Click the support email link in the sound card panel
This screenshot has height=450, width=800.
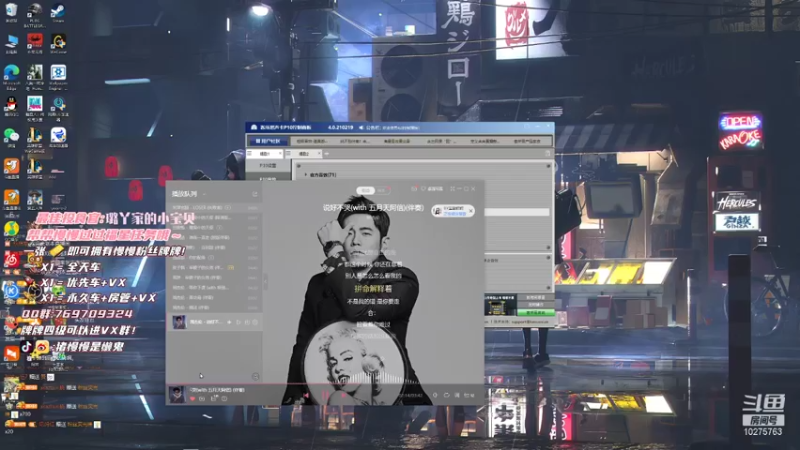point(530,322)
